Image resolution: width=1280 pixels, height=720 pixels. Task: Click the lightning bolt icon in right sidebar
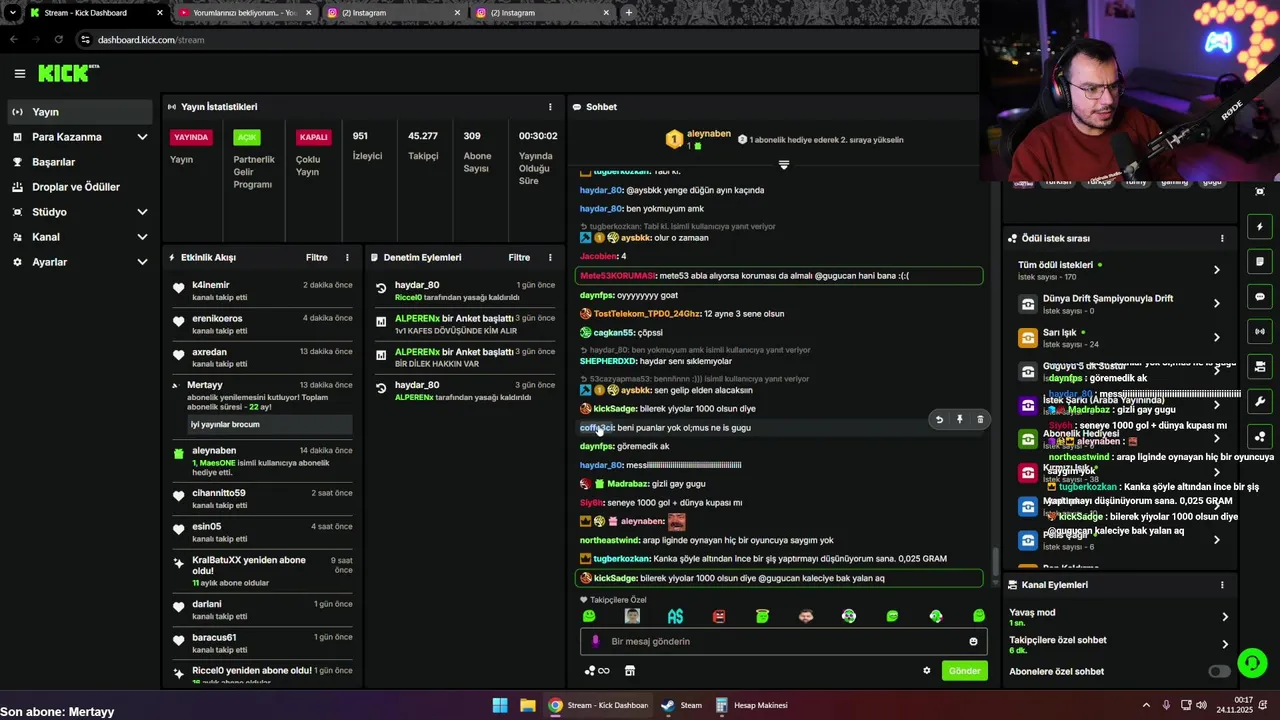tap(1260, 227)
